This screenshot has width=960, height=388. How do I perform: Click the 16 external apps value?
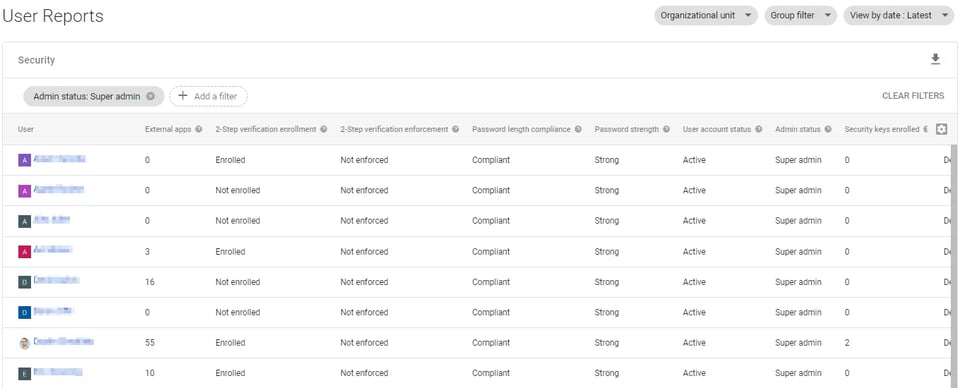[149, 282]
